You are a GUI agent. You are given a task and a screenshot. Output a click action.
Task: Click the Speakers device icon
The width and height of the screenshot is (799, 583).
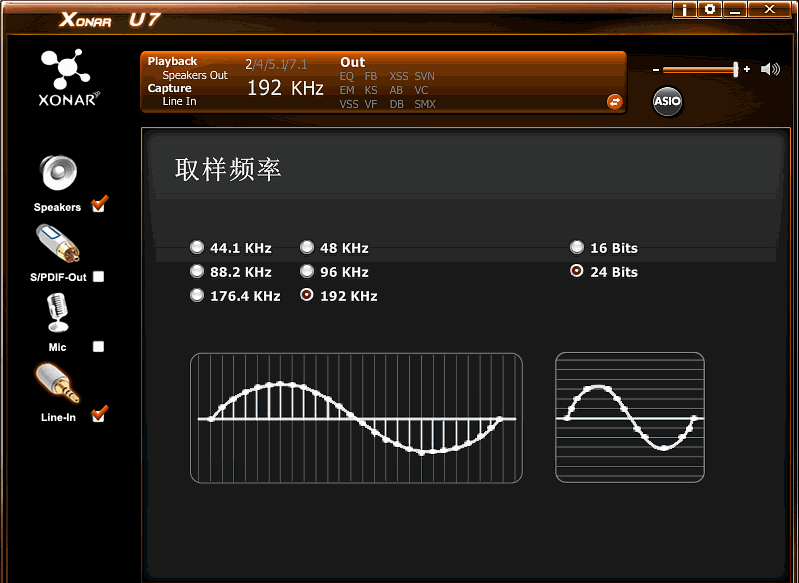click(58, 173)
